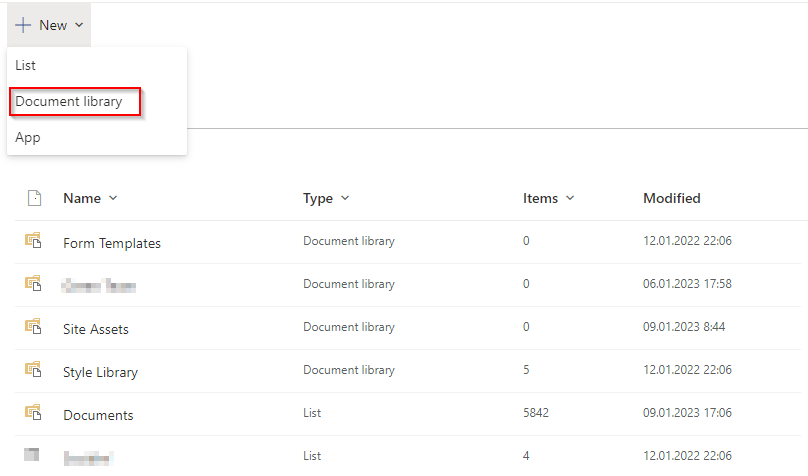Open the Form Templates library
This screenshot has height=476, width=808.
pyautogui.click(x=112, y=243)
